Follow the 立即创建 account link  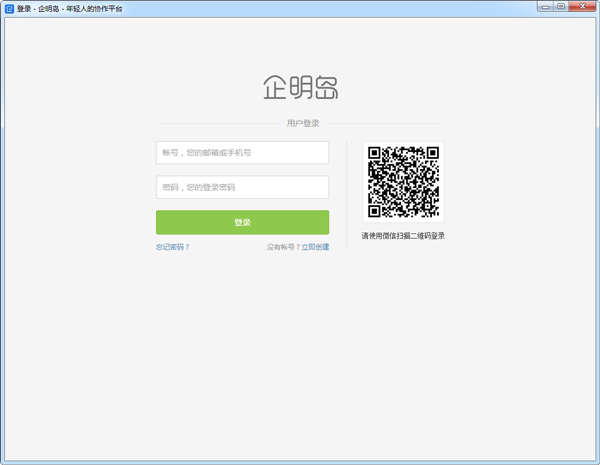[315, 247]
